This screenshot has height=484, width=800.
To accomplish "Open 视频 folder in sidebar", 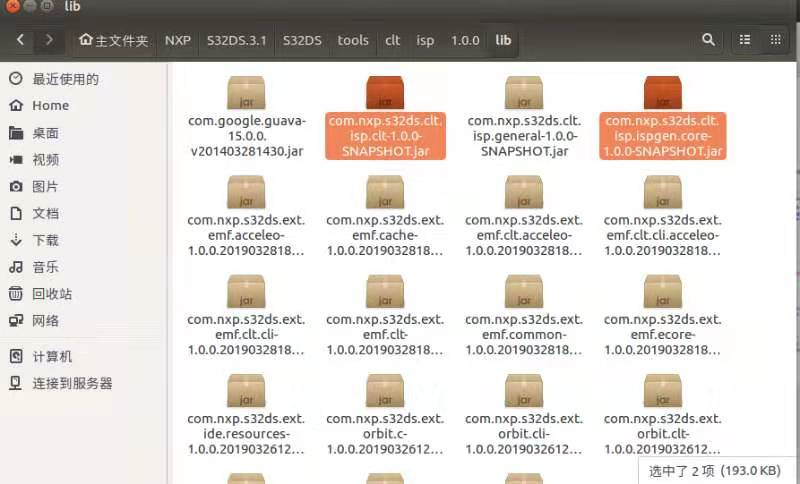I will coord(34,160).
